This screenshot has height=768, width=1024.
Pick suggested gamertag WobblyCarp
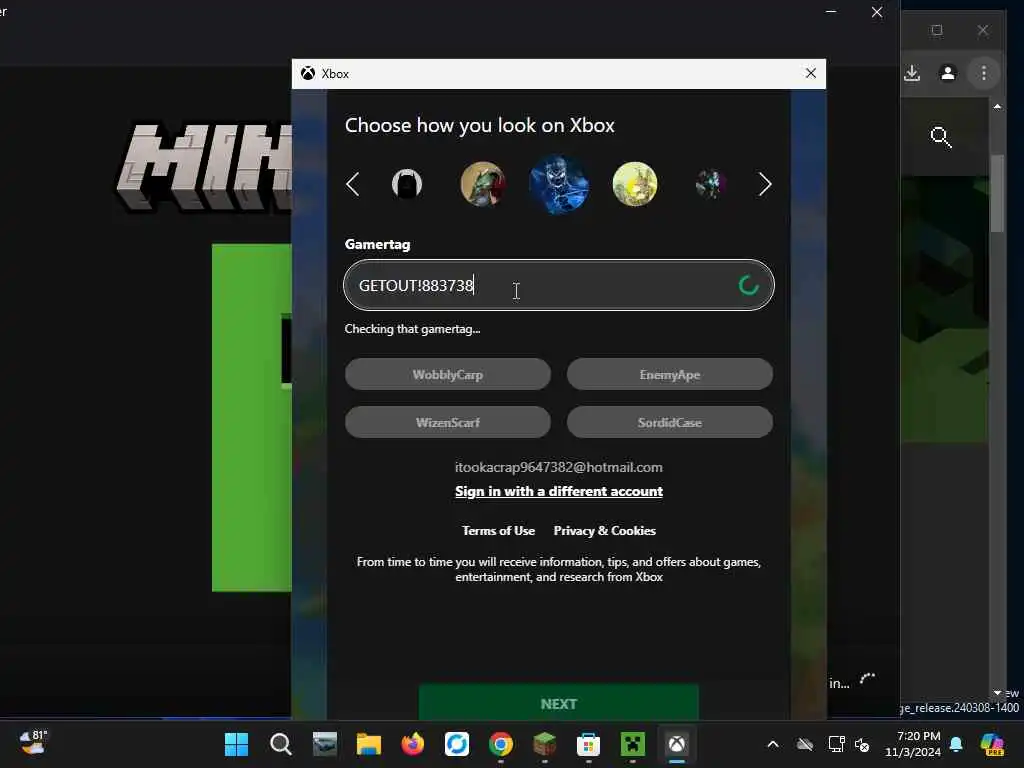448,374
